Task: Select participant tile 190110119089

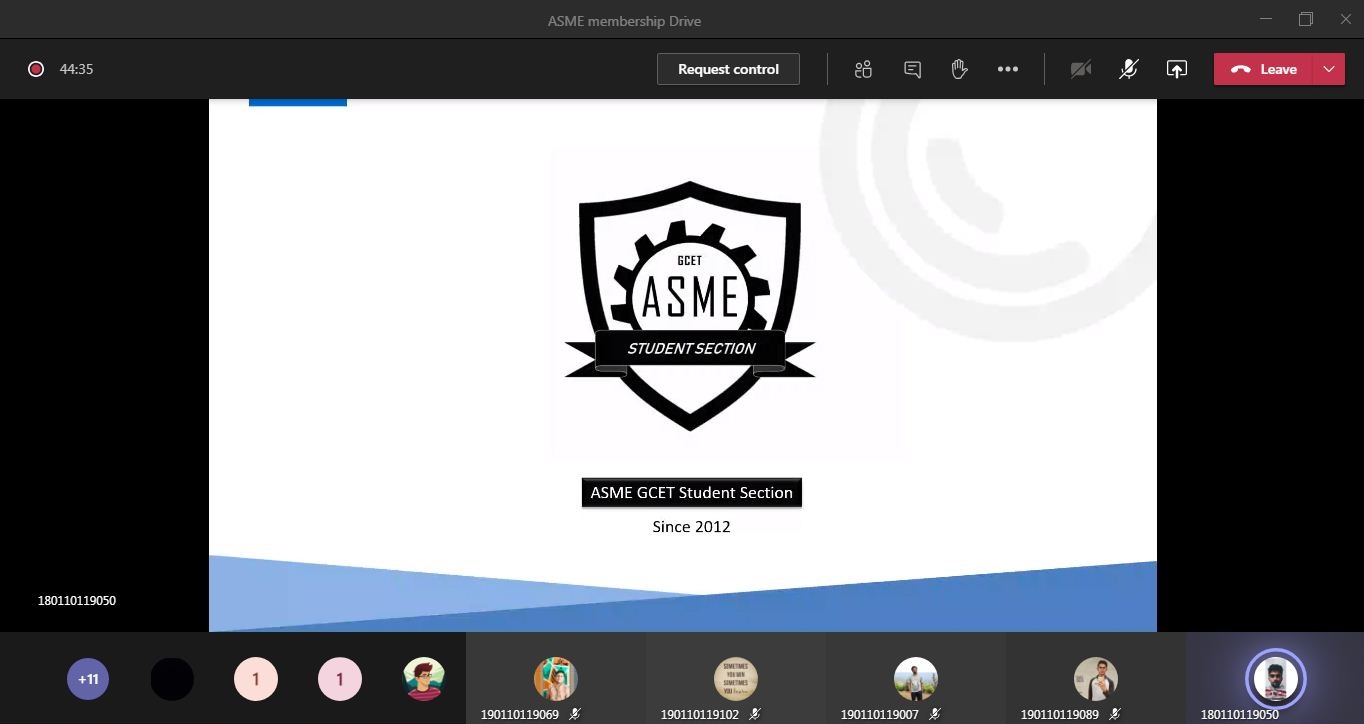Action: [x=1096, y=678]
